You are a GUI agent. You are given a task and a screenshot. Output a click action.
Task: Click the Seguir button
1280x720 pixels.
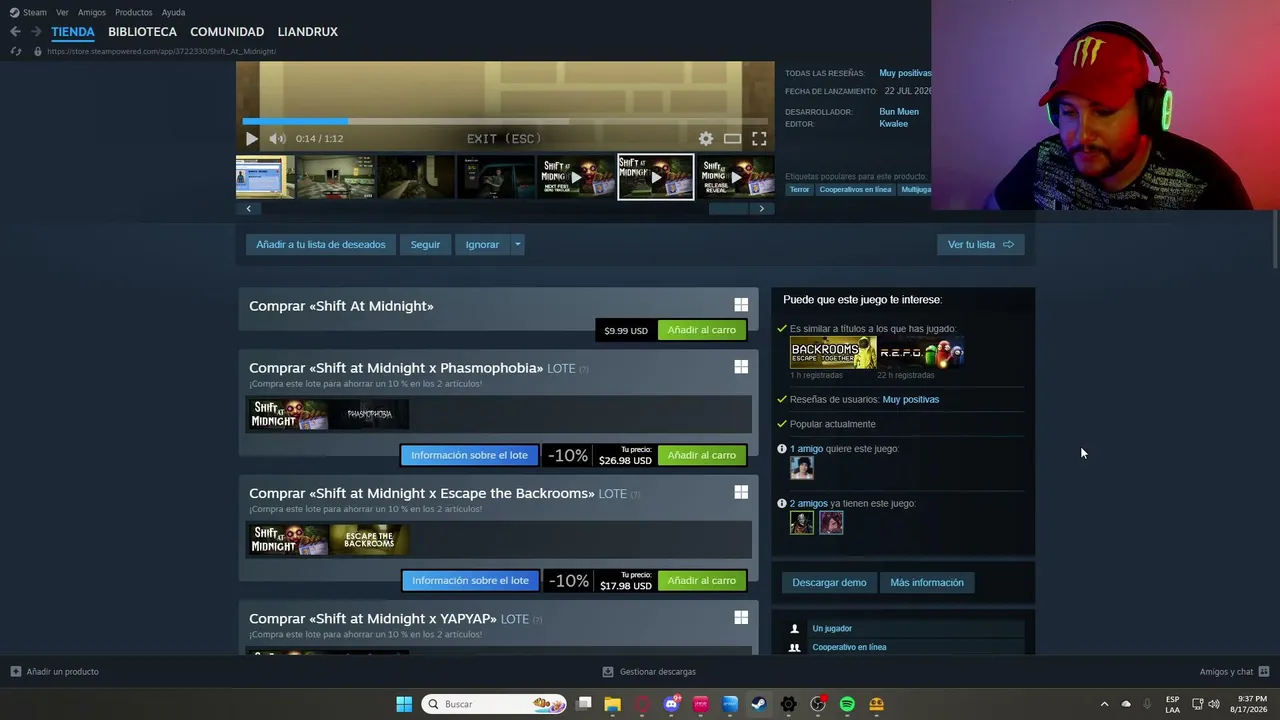(x=425, y=244)
